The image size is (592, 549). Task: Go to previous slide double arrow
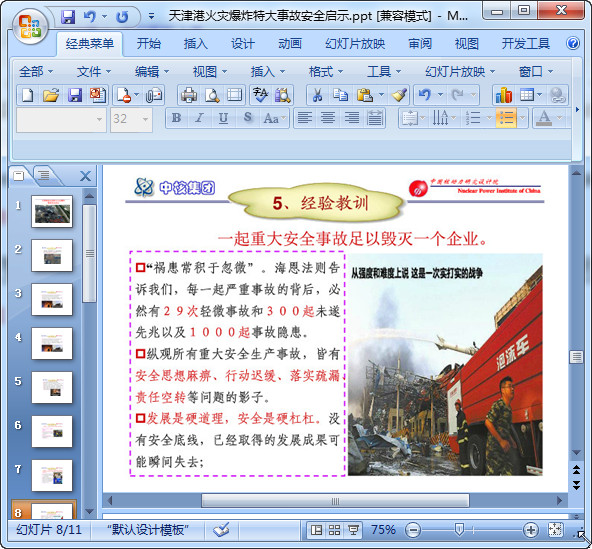(x=576, y=470)
